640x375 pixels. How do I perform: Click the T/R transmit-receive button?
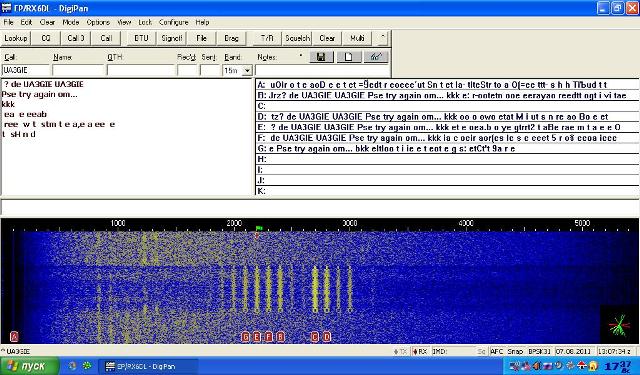(267, 38)
